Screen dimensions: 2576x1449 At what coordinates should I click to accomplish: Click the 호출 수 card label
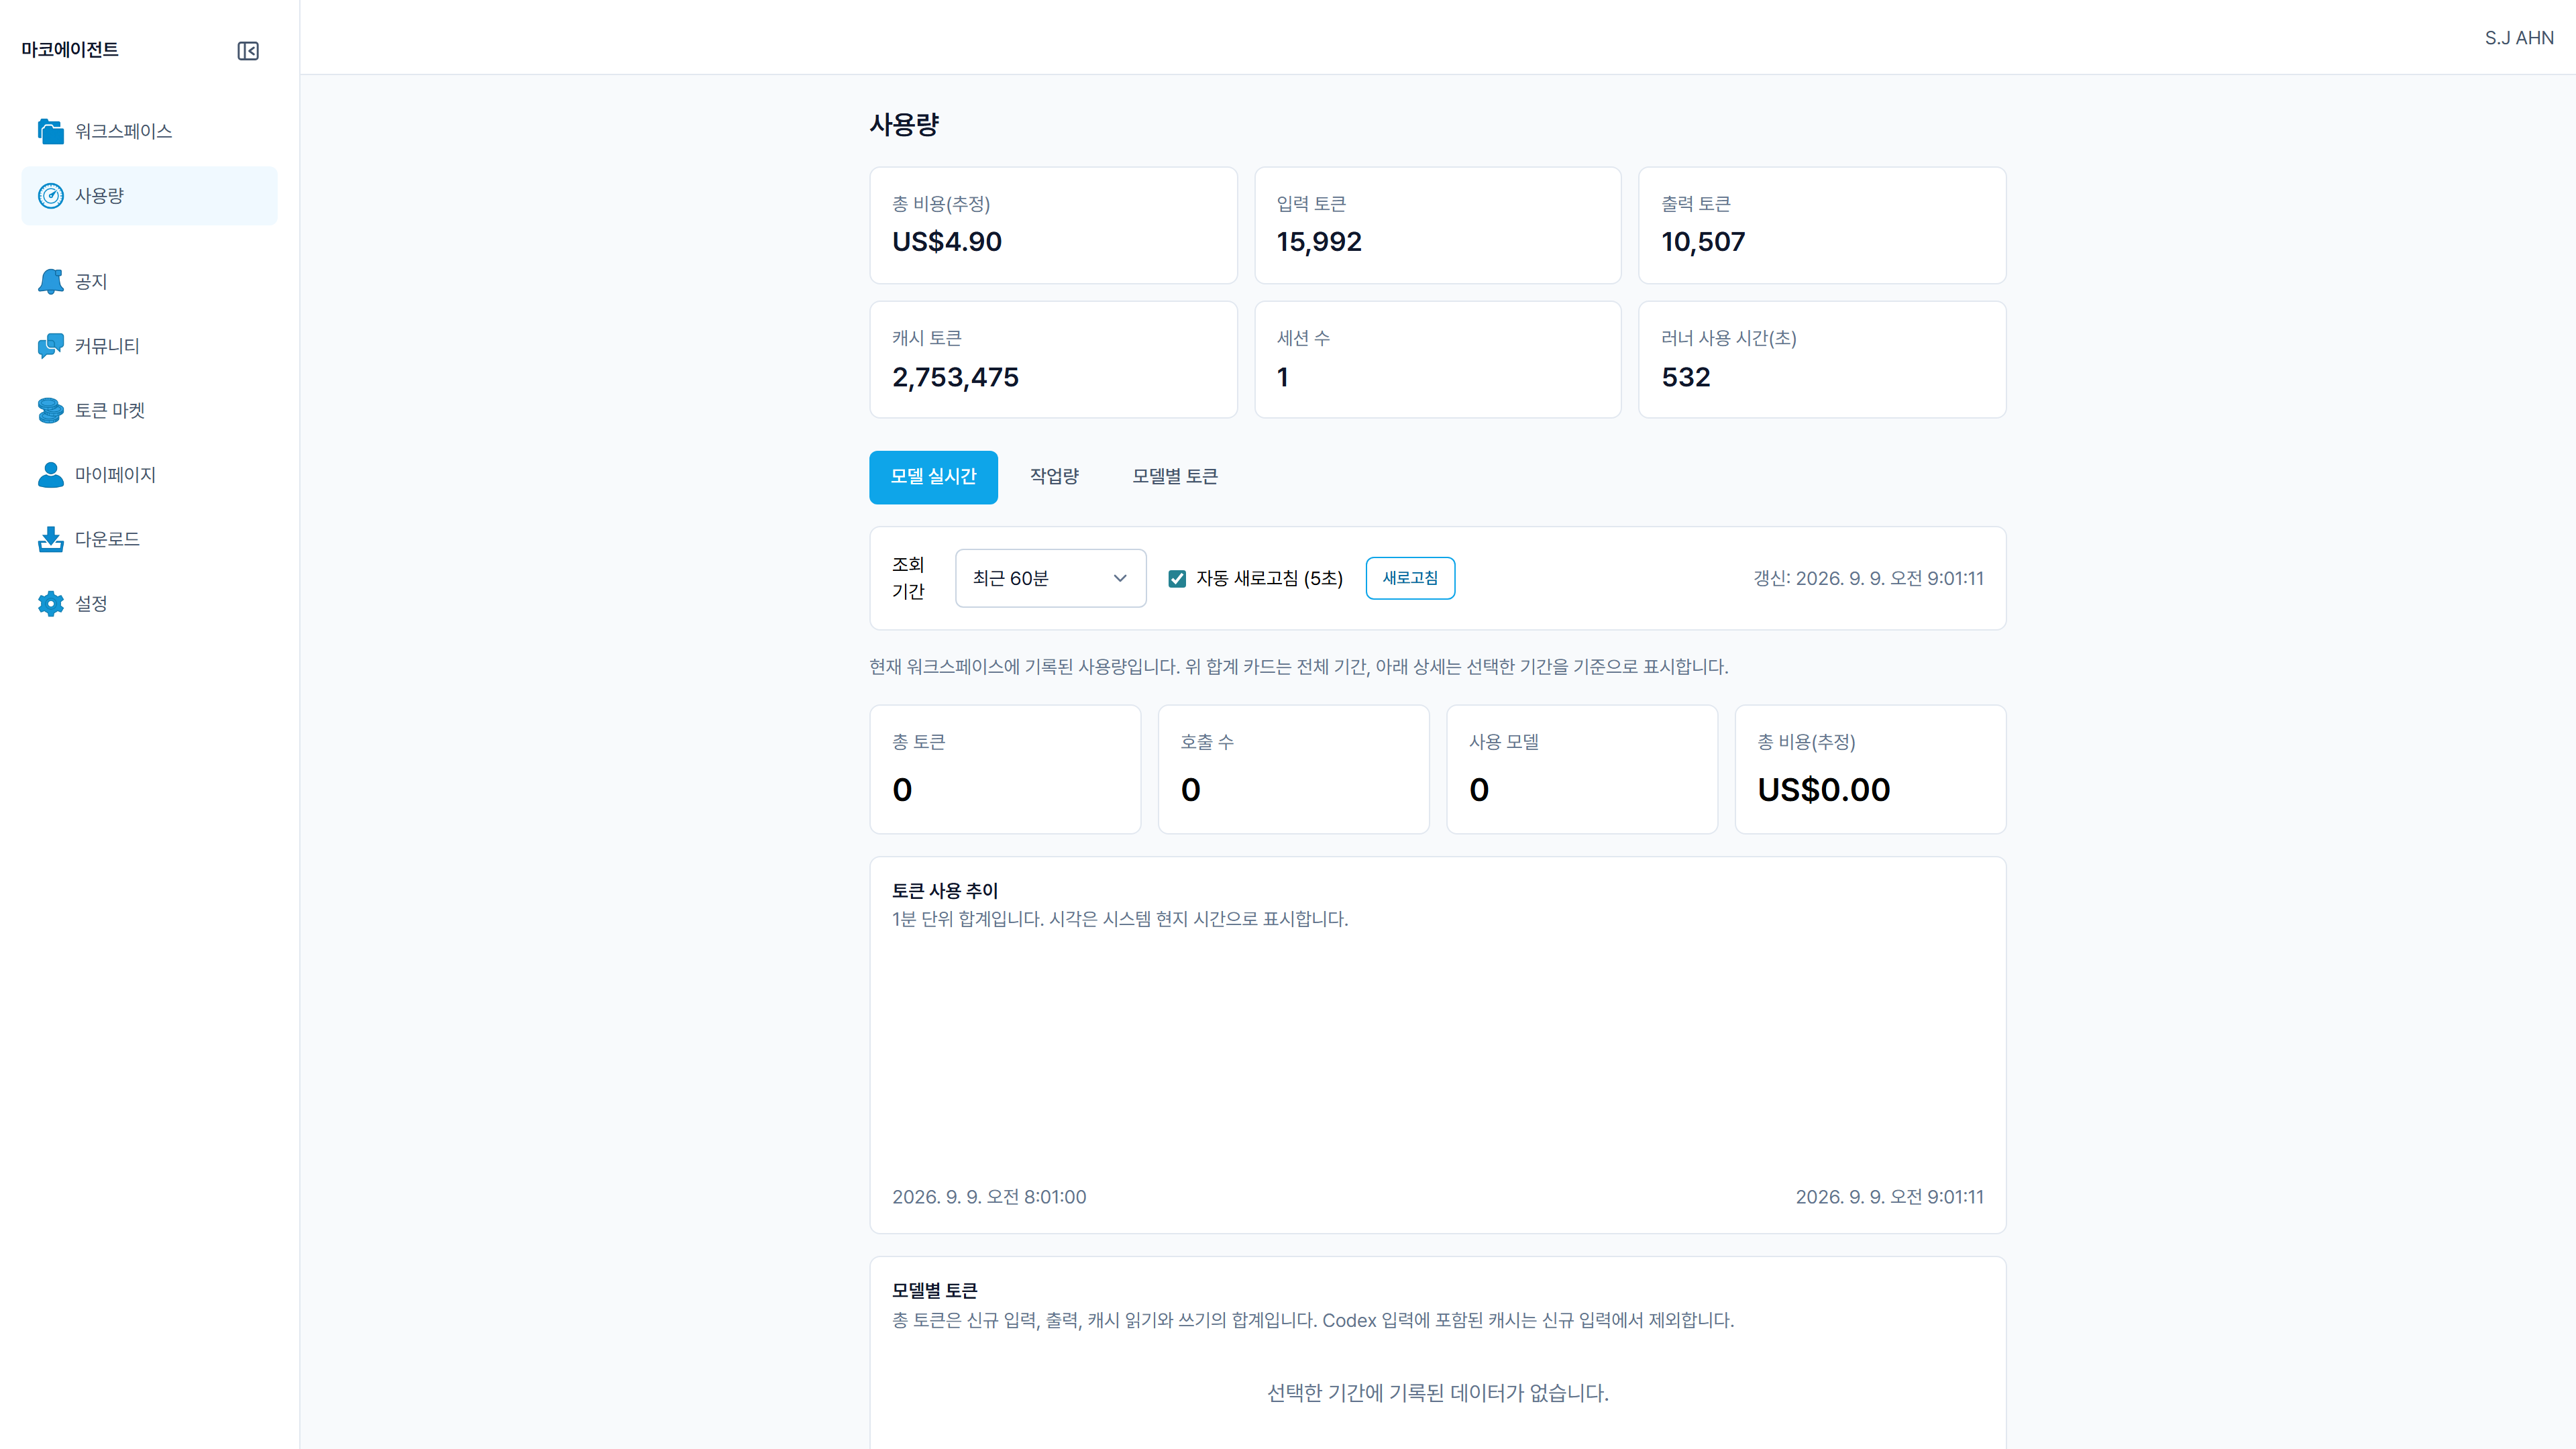tap(1206, 742)
